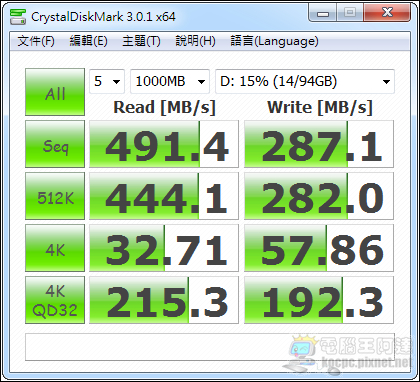Click the Read [MB/s] column header

click(164, 107)
